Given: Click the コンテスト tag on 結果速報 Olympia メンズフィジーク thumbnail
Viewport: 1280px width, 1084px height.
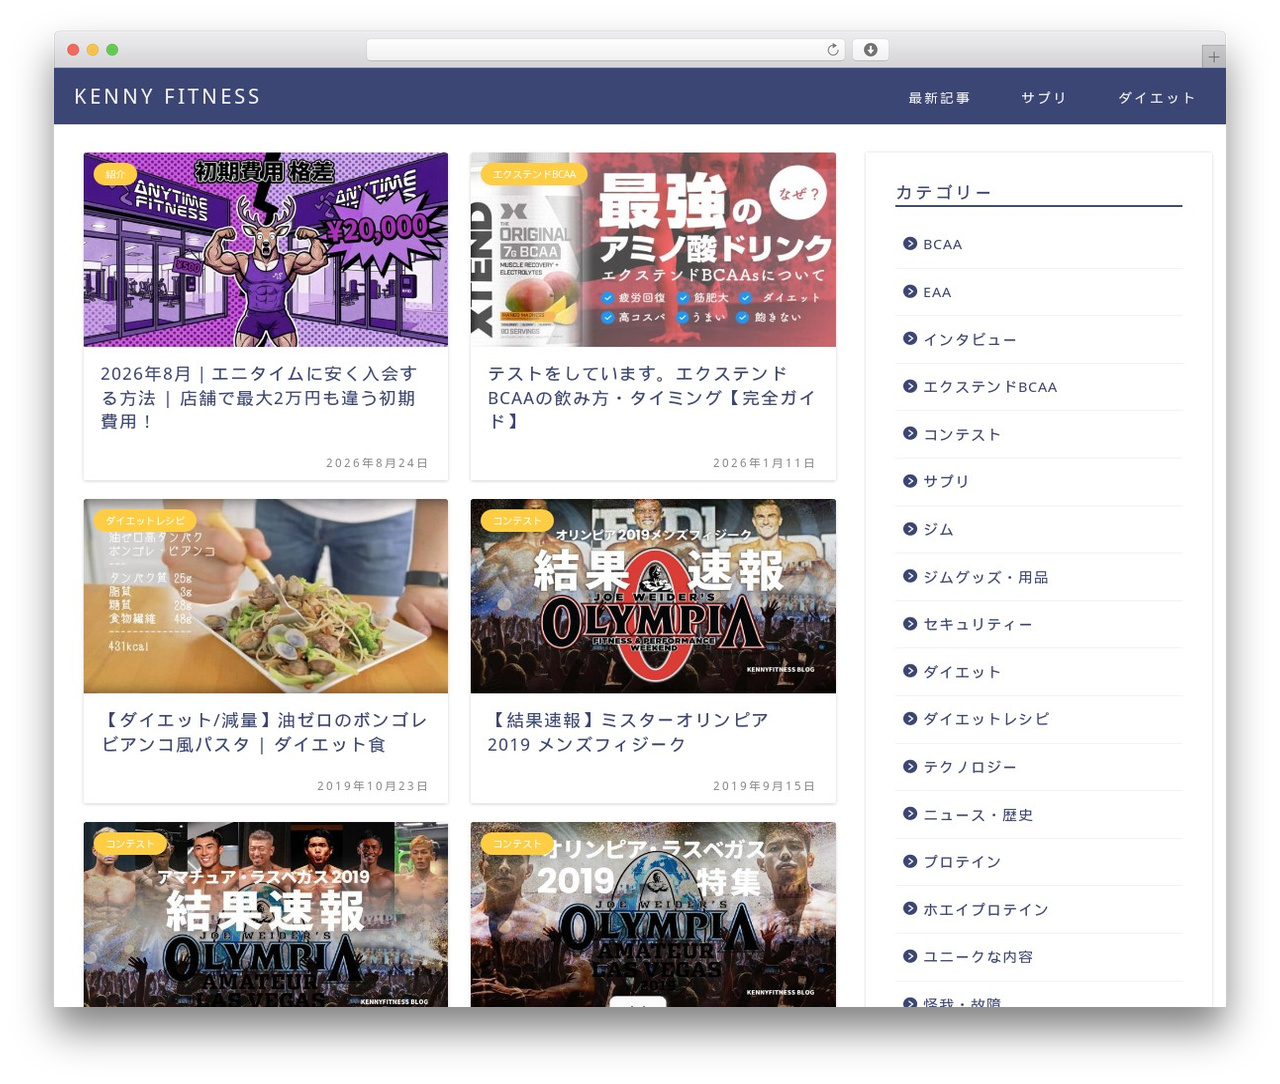Looking at the screenshot, I should 516,521.
